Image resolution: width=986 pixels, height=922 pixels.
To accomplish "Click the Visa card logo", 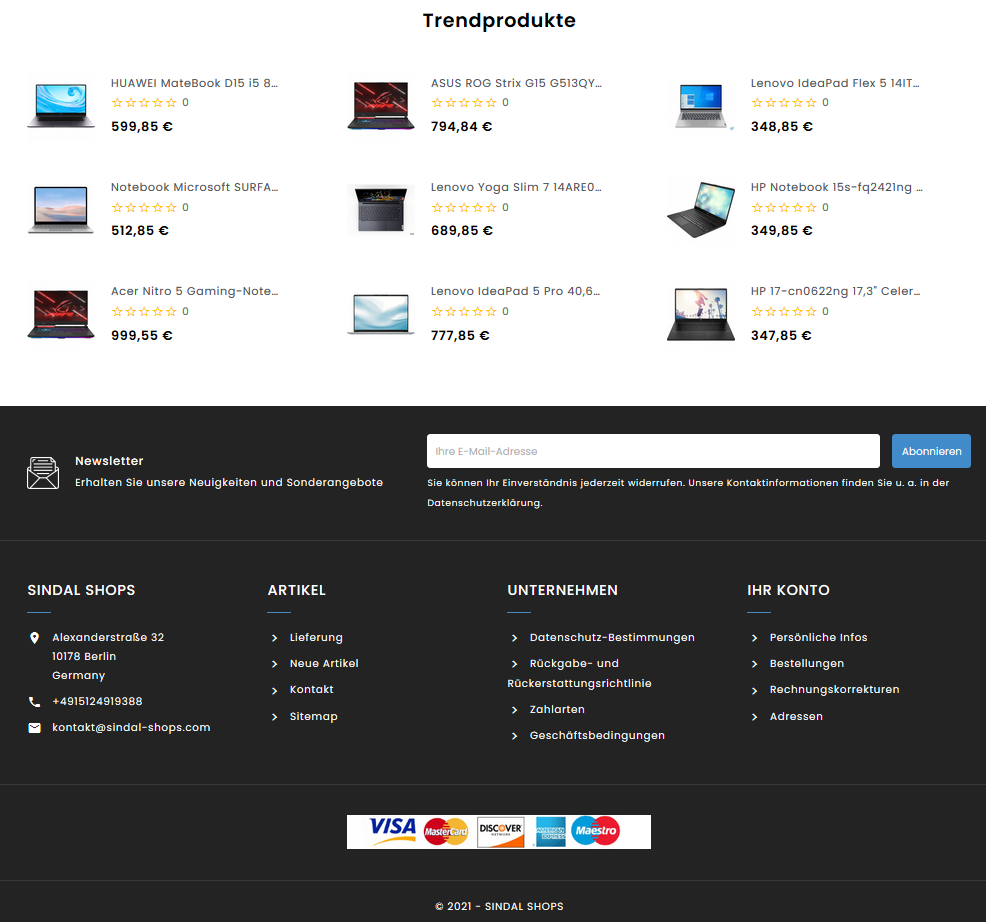I will coord(392,831).
